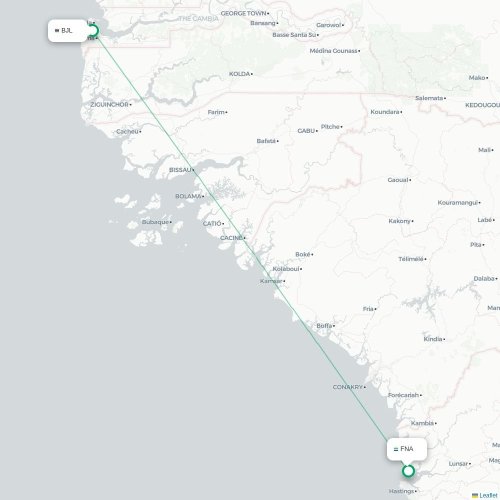The image size is (500, 500).
Task: Click the Leaflet flag logo icon
Action: (x=475, y=496)
